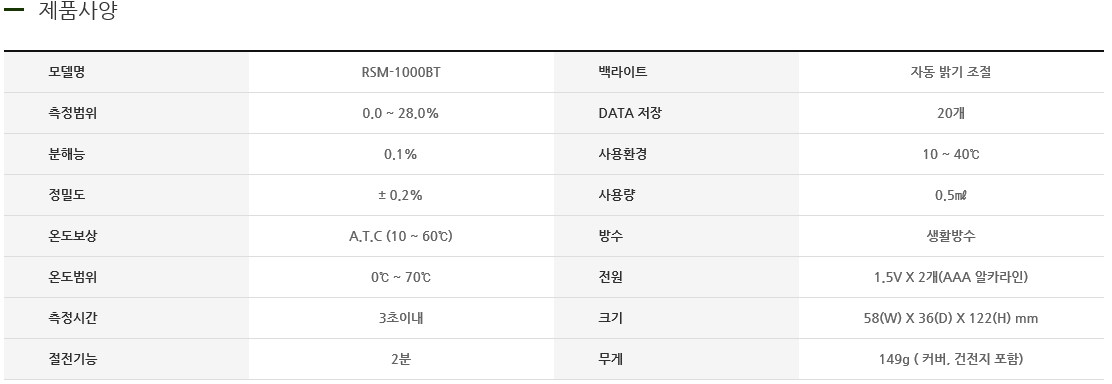Click the 절전기능 value 2분
The image size is (1112, 384).
click(401, 359)
